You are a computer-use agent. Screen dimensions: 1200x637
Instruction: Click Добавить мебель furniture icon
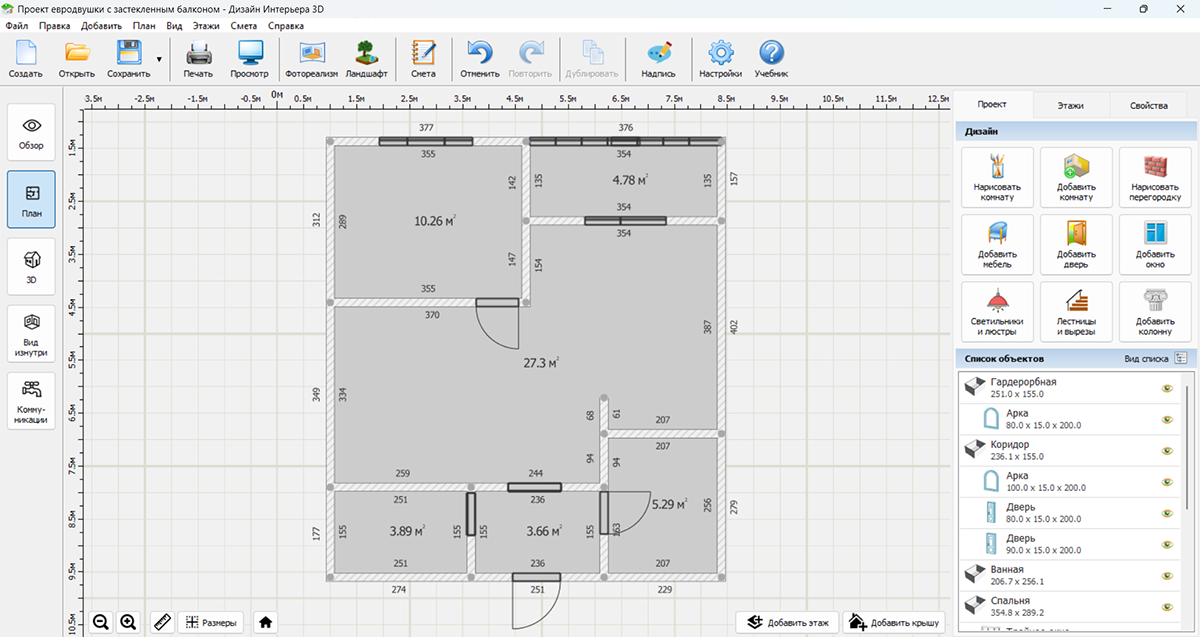[x=997, y=245]
